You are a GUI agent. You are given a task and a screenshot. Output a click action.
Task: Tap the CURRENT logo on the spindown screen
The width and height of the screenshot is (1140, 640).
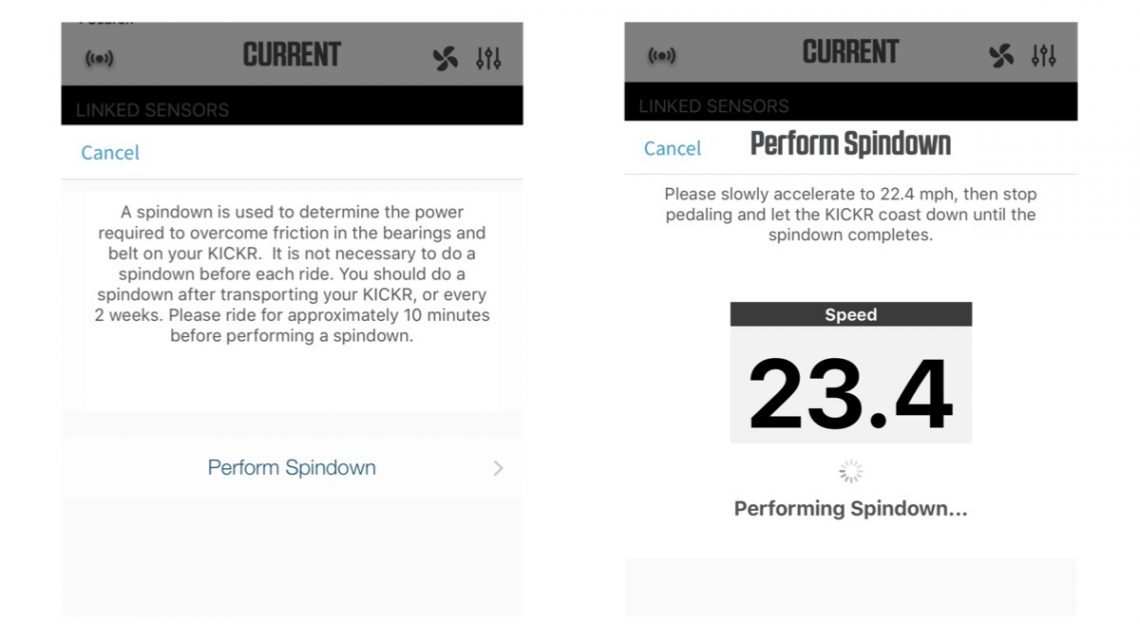click(x=851, y=52)
